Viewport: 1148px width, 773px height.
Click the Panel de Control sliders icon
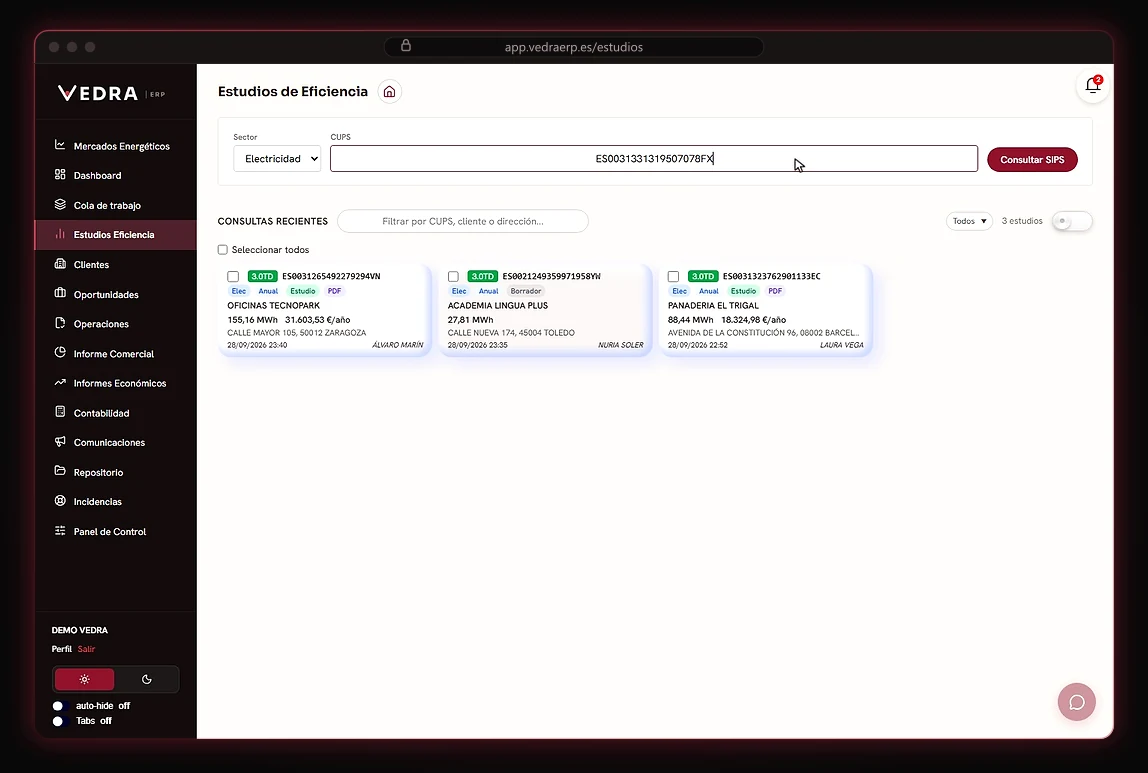[x=60, y=530]
